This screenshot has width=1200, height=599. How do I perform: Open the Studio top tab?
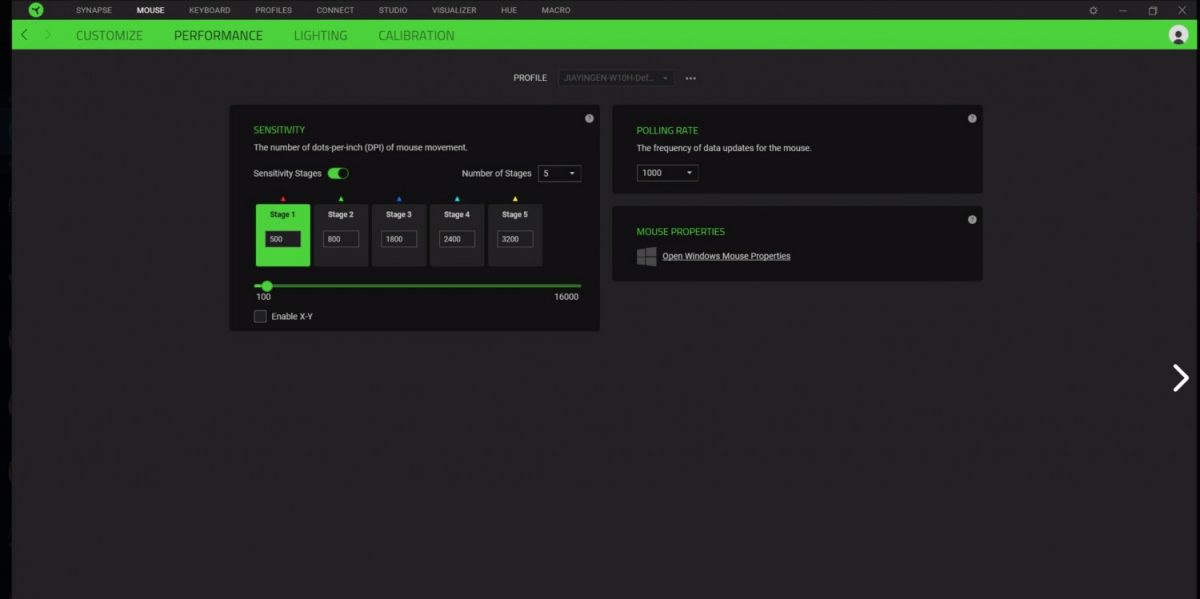tap(393, 10)
